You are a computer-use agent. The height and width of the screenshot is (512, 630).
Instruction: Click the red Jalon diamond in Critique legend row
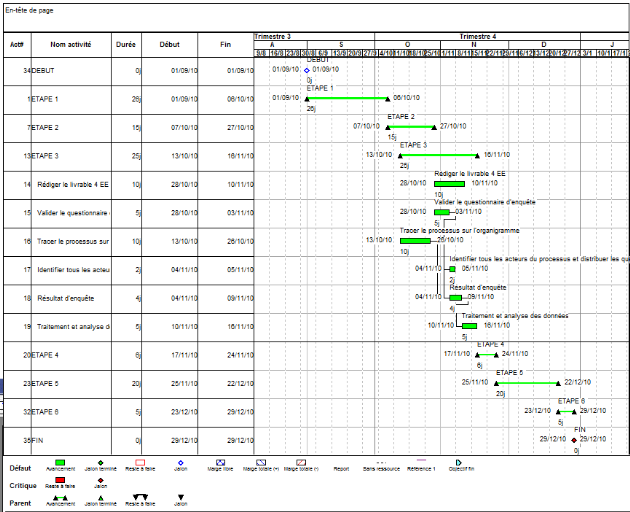point(100,480)
